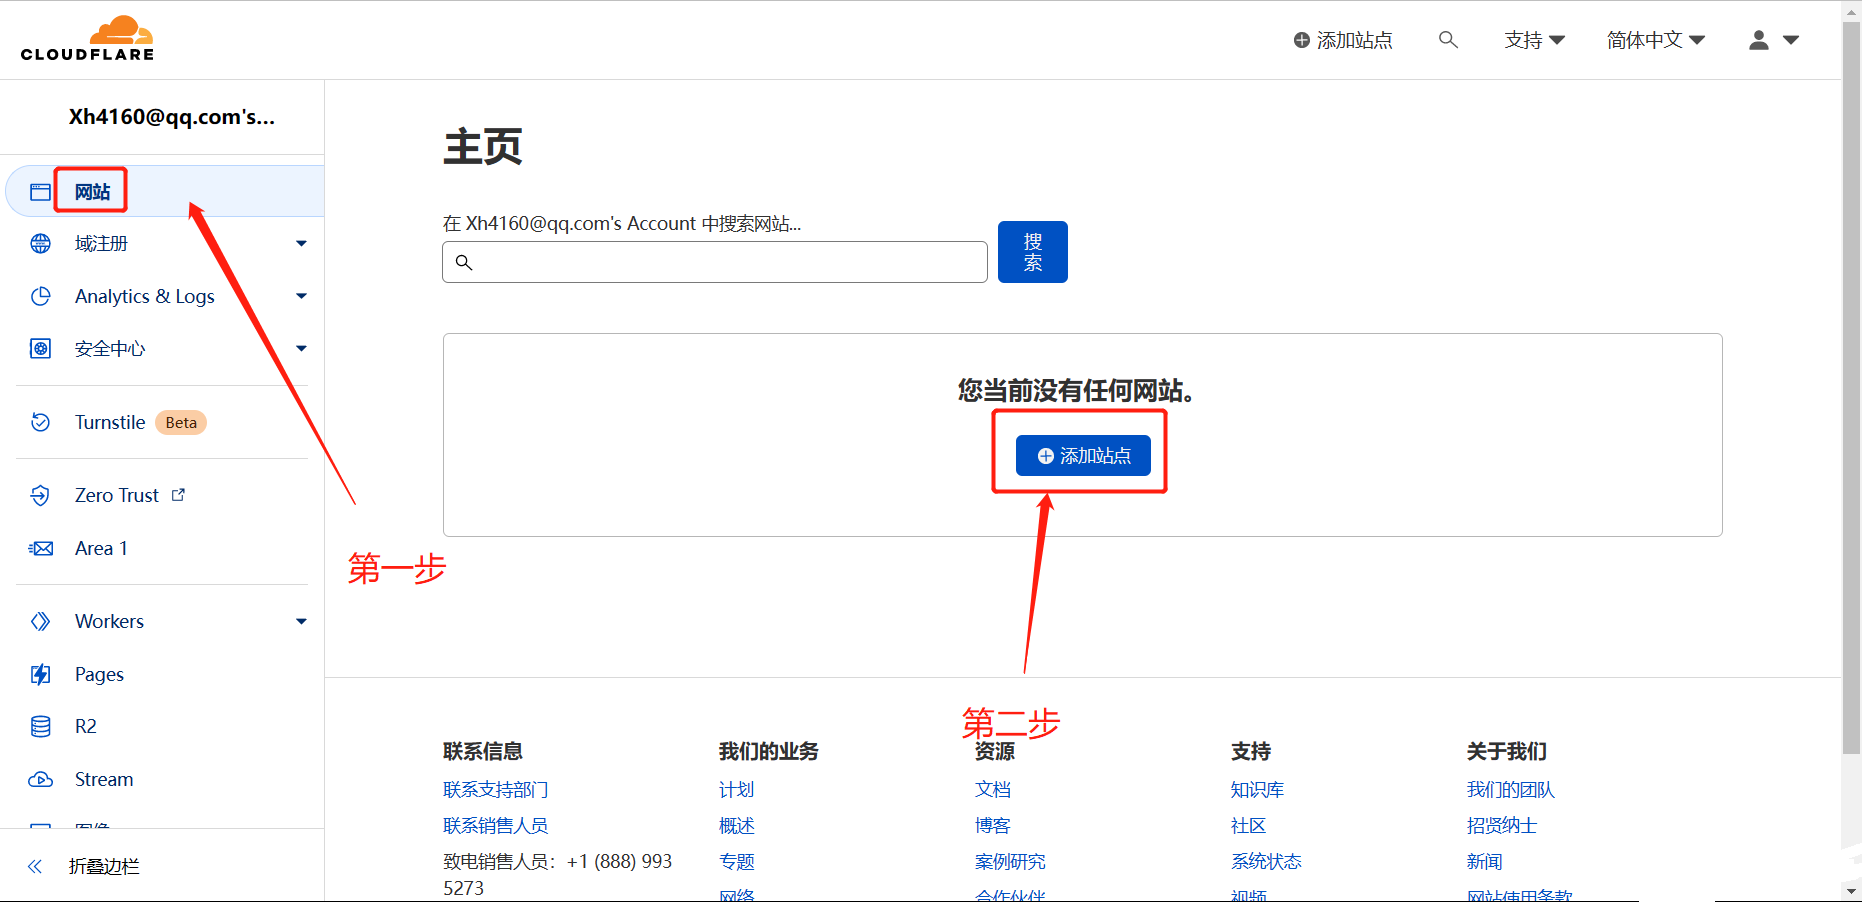Open Pages sidebar item
1862x902 pixels.
(x=99, y=674)
